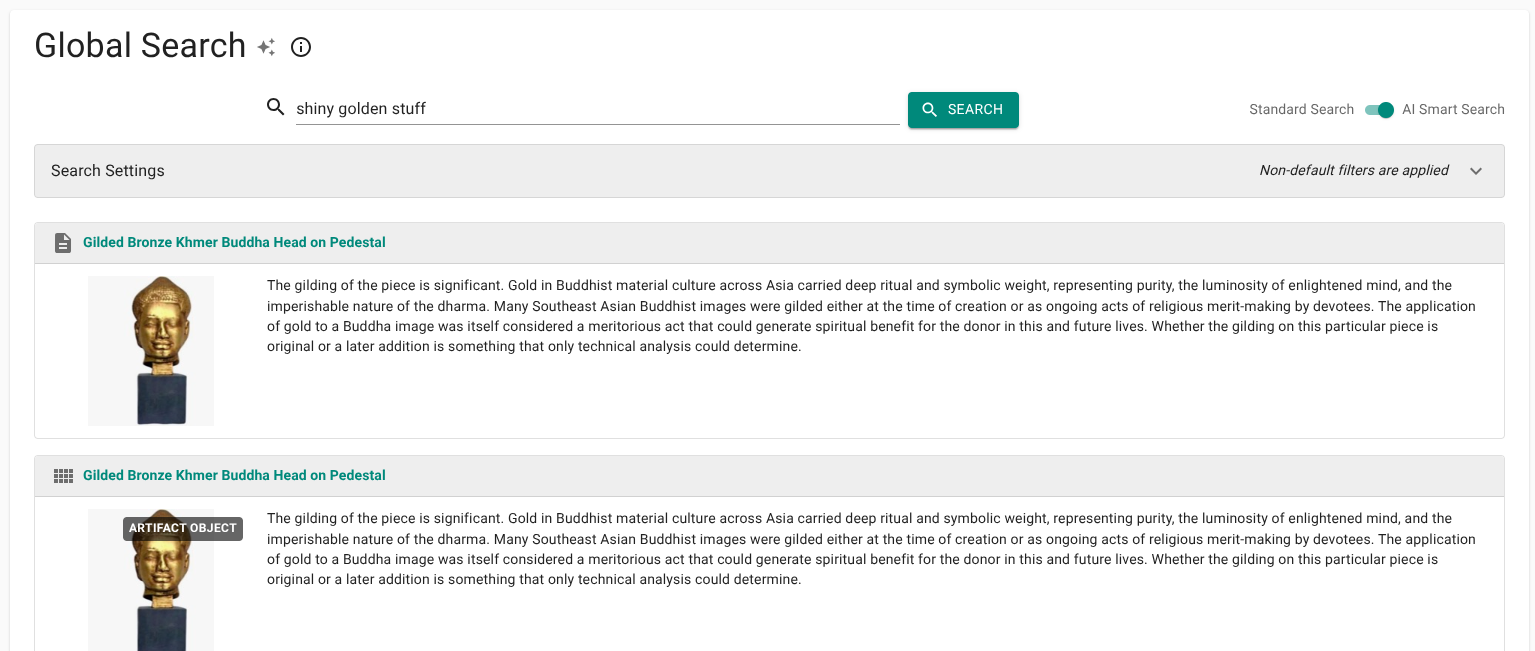Click the magnifier icon inside the SEARCH button

click(930, 110)
